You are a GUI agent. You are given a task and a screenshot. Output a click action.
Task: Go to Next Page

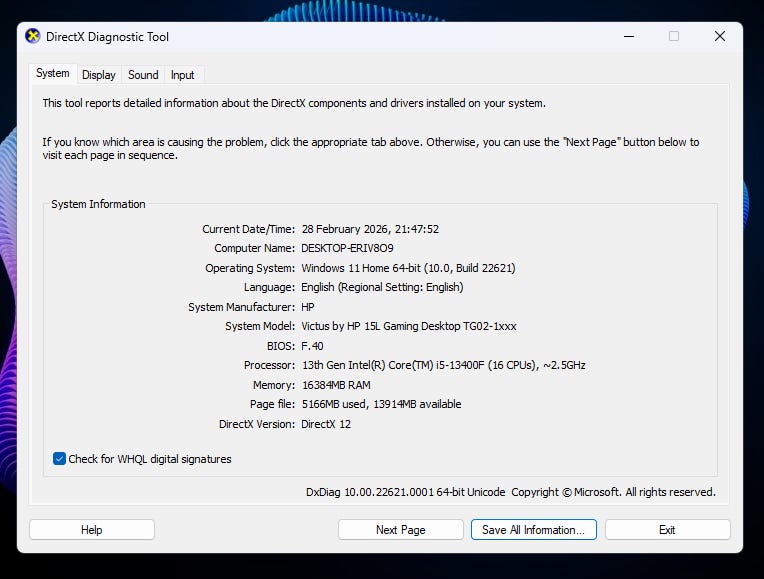[401, 530]
